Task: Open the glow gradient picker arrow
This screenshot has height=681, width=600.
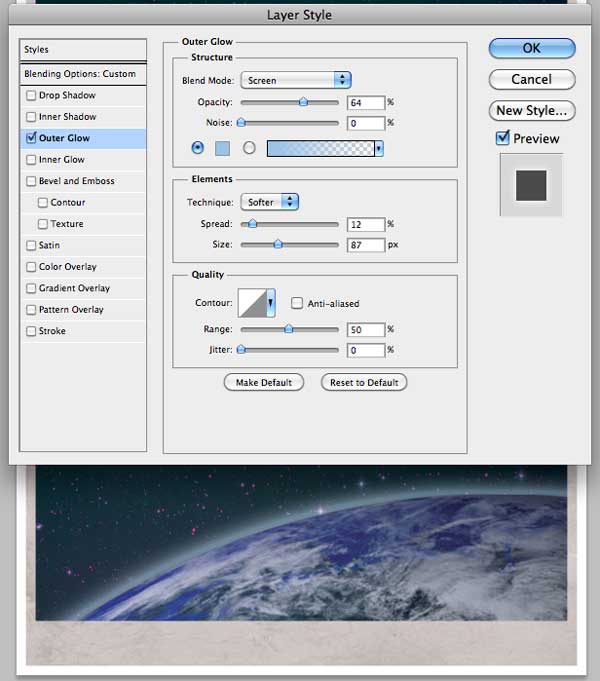Action: point(379,149)
